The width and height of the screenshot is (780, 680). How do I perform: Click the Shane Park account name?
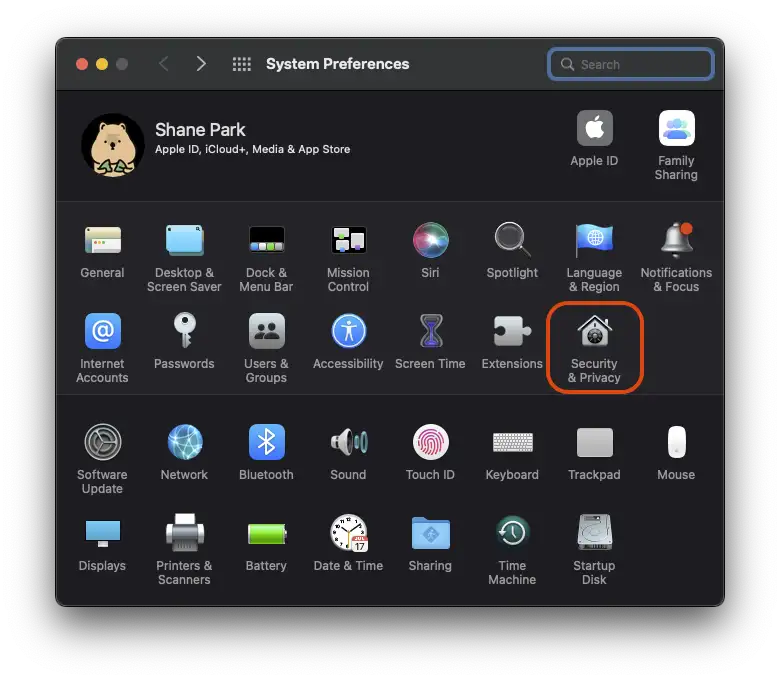pos(200,130)
